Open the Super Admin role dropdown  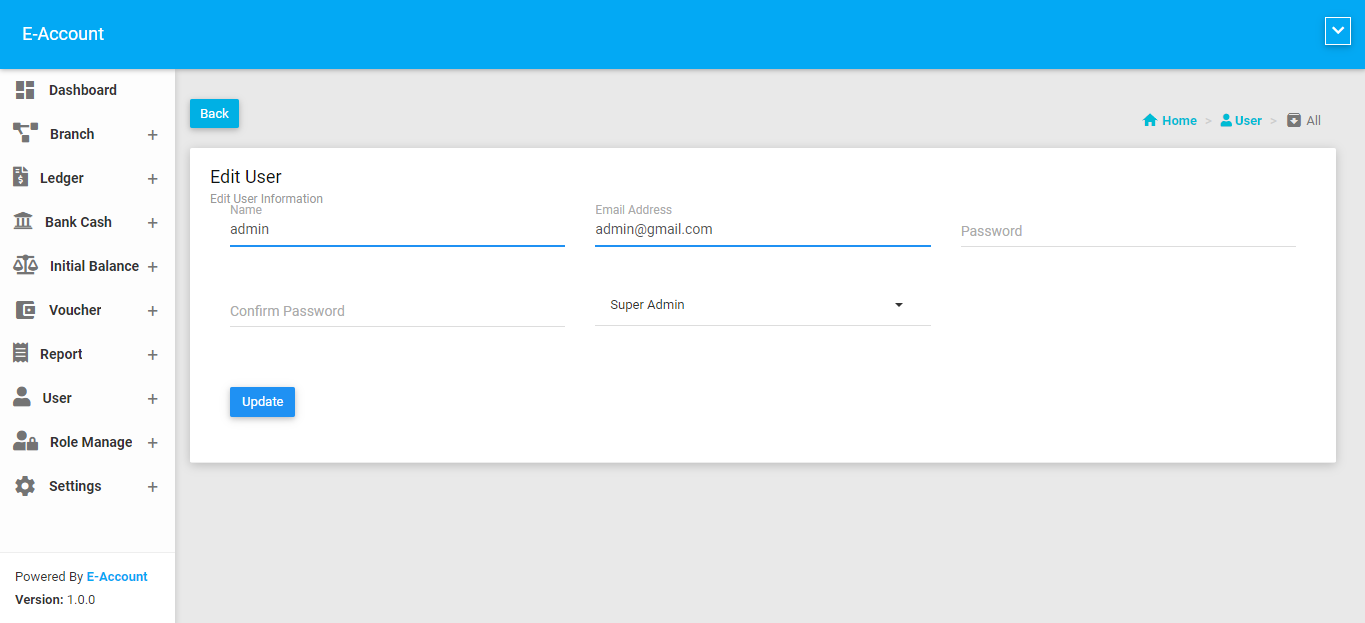click(x=762, y=305)
